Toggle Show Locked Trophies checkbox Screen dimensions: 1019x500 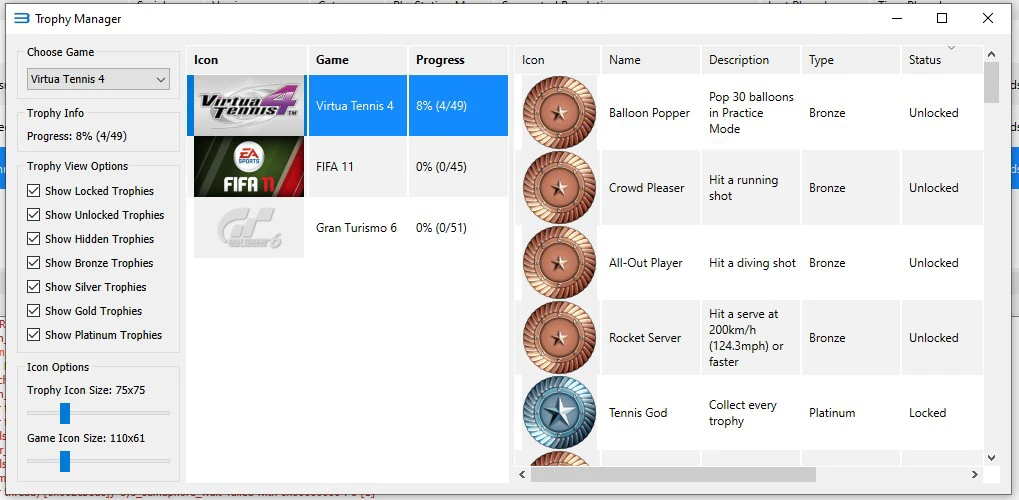coord(33,191)
